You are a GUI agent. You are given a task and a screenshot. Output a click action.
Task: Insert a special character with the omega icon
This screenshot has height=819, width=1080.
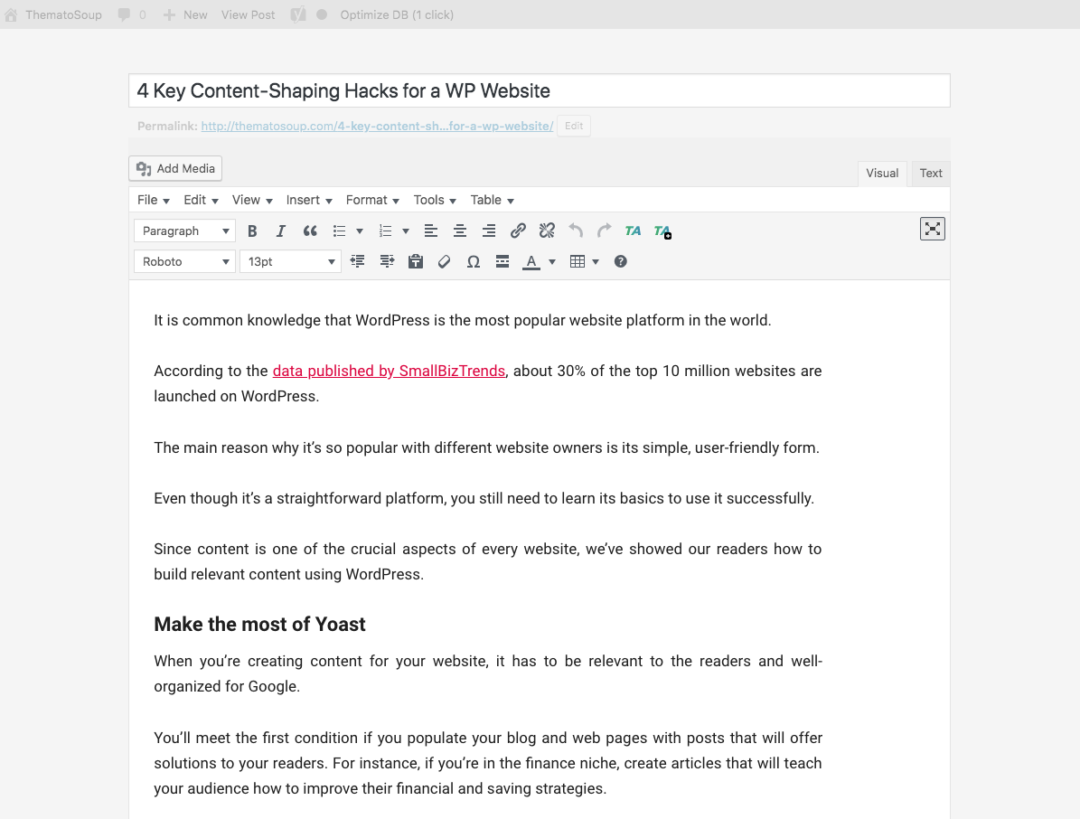coord(473,262)
